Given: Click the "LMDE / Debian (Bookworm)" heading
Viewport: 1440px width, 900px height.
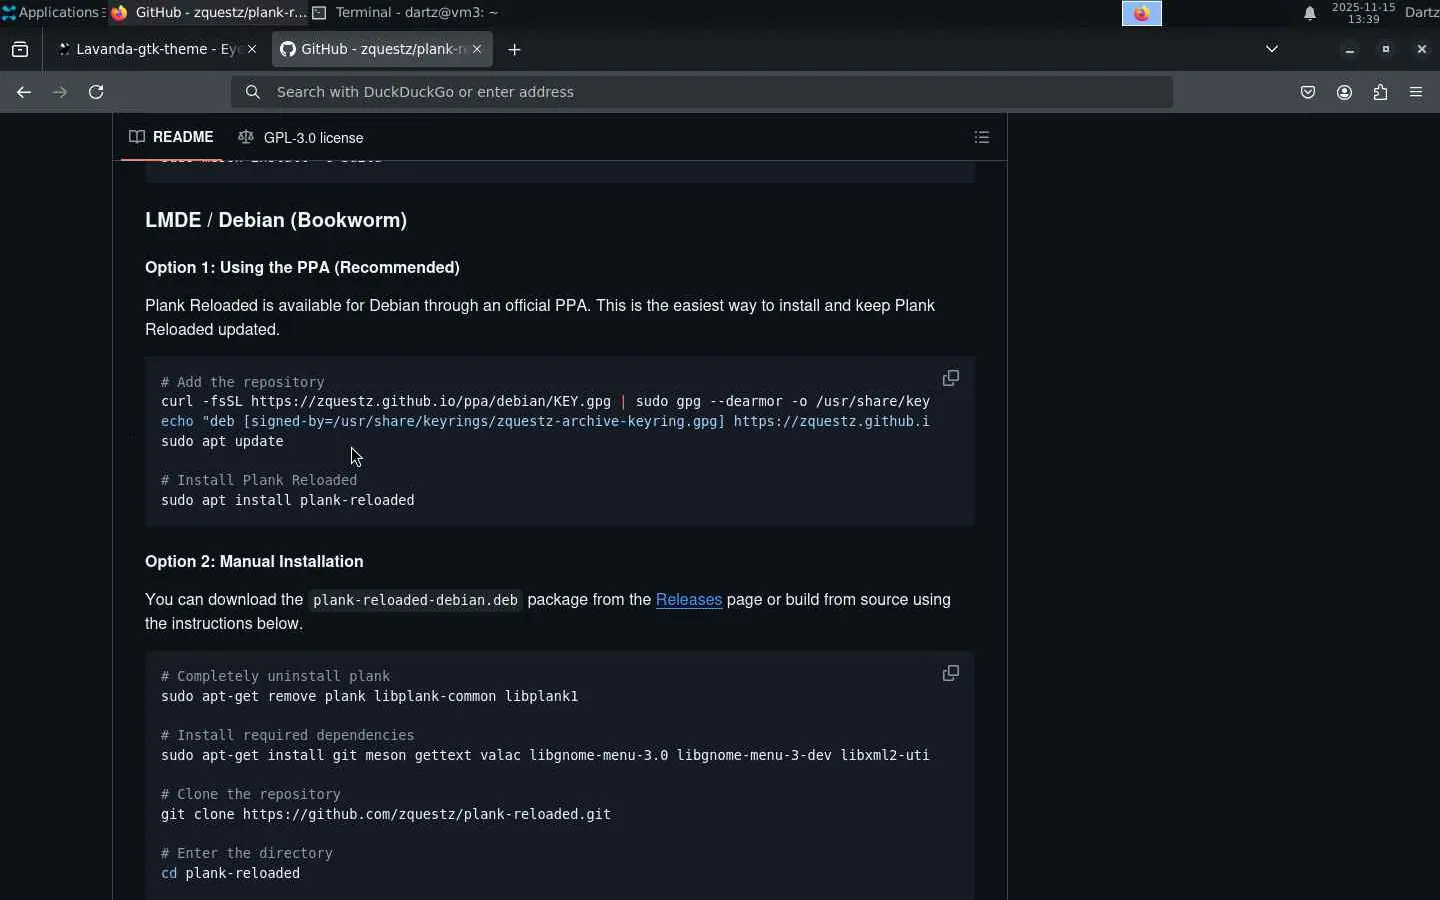Looking at the screenshot, I should [276, 220].
